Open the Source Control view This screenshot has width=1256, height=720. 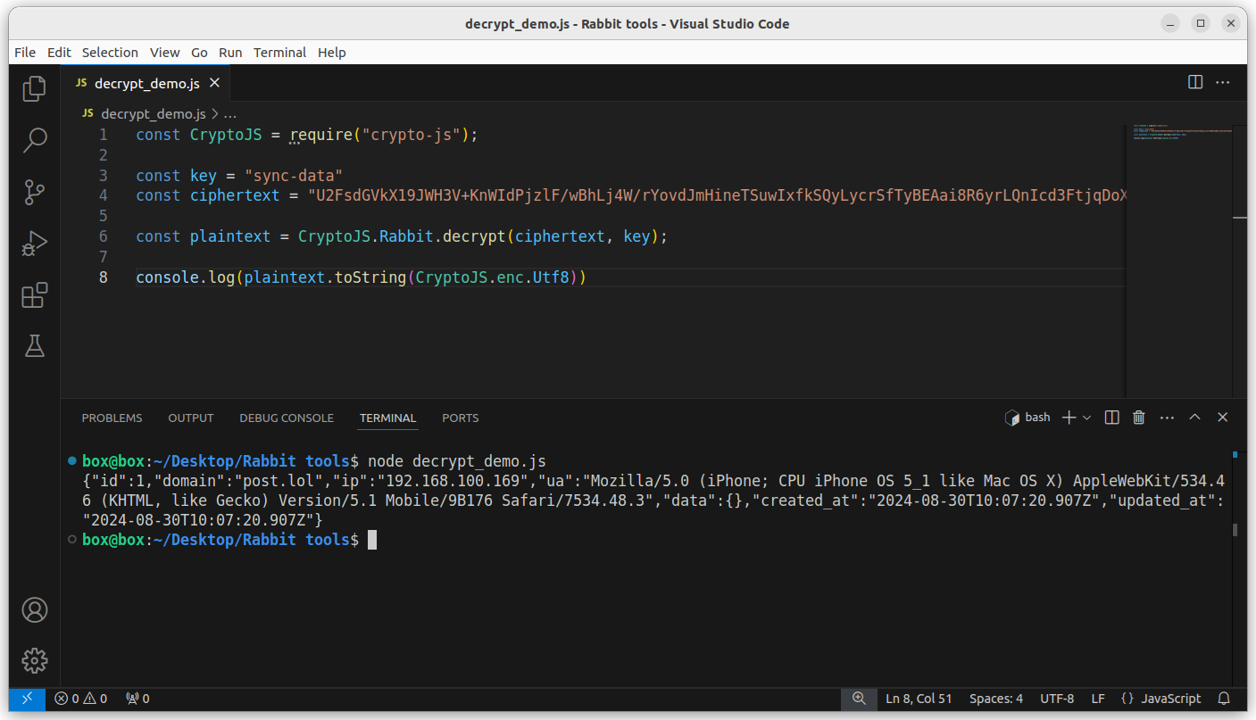(35, 192)
